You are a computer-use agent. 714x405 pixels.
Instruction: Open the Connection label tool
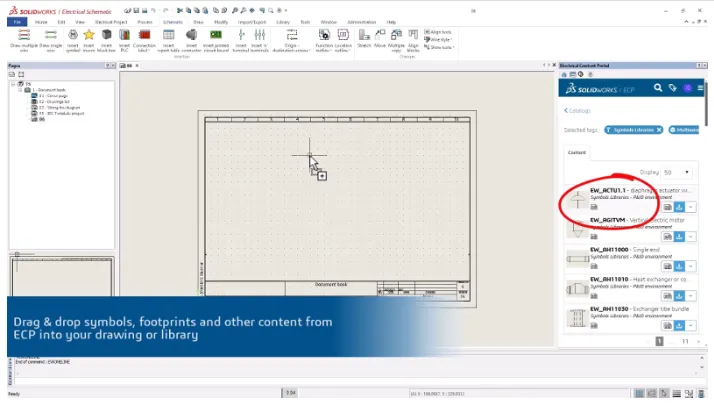click(x=144, y=41)
